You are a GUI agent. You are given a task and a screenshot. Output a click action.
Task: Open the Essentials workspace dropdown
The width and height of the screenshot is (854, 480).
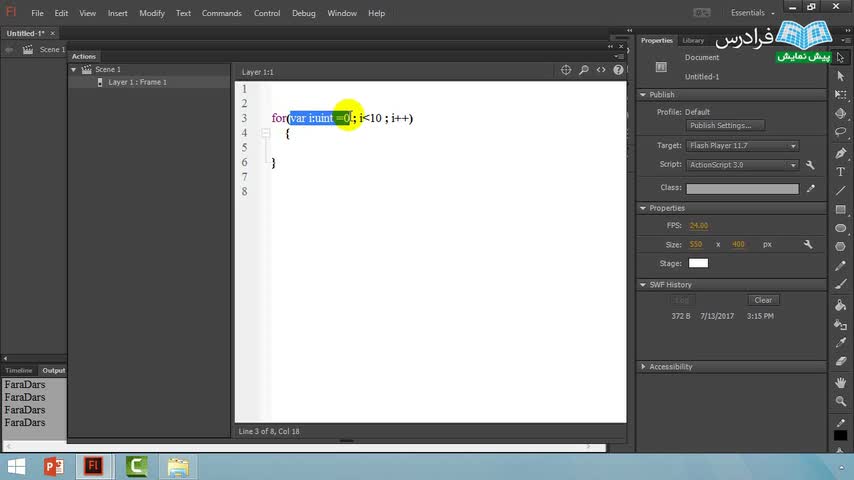tap(752, 13)
